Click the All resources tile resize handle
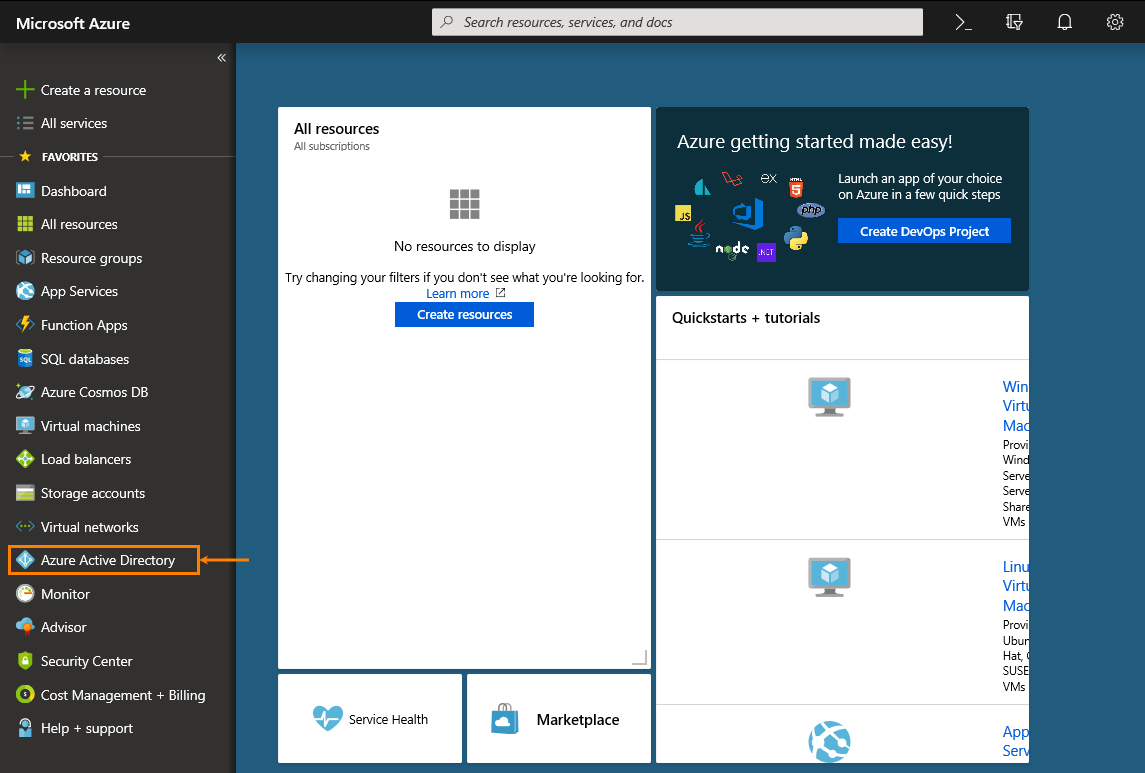 click(x=640, y=657)
